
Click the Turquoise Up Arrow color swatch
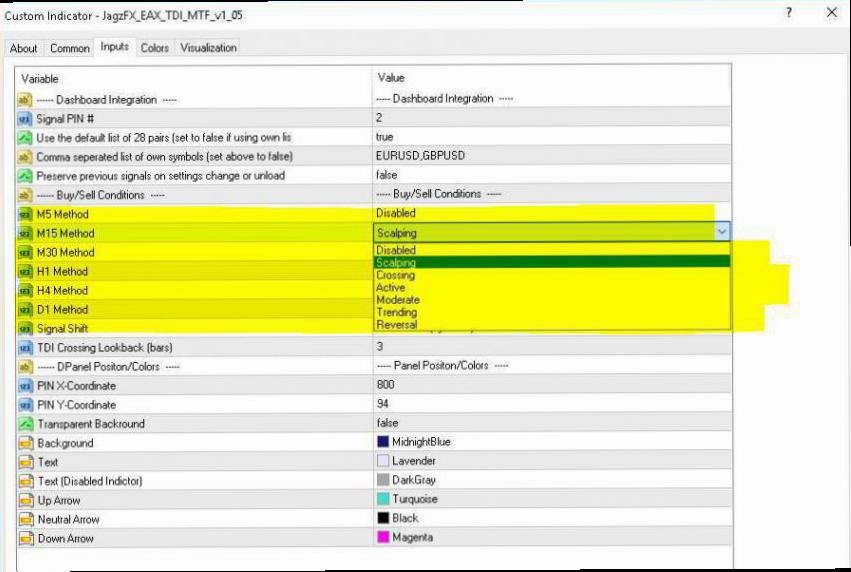coord(383,500)
